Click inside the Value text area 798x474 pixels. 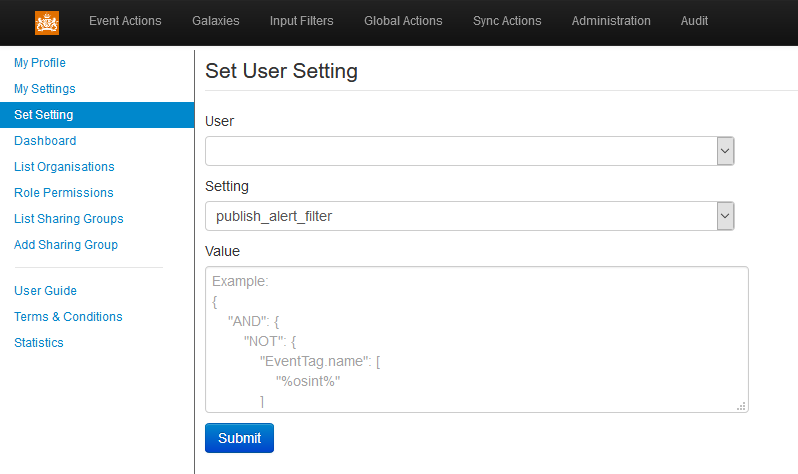pyautogui.click(x=476, y=339)
